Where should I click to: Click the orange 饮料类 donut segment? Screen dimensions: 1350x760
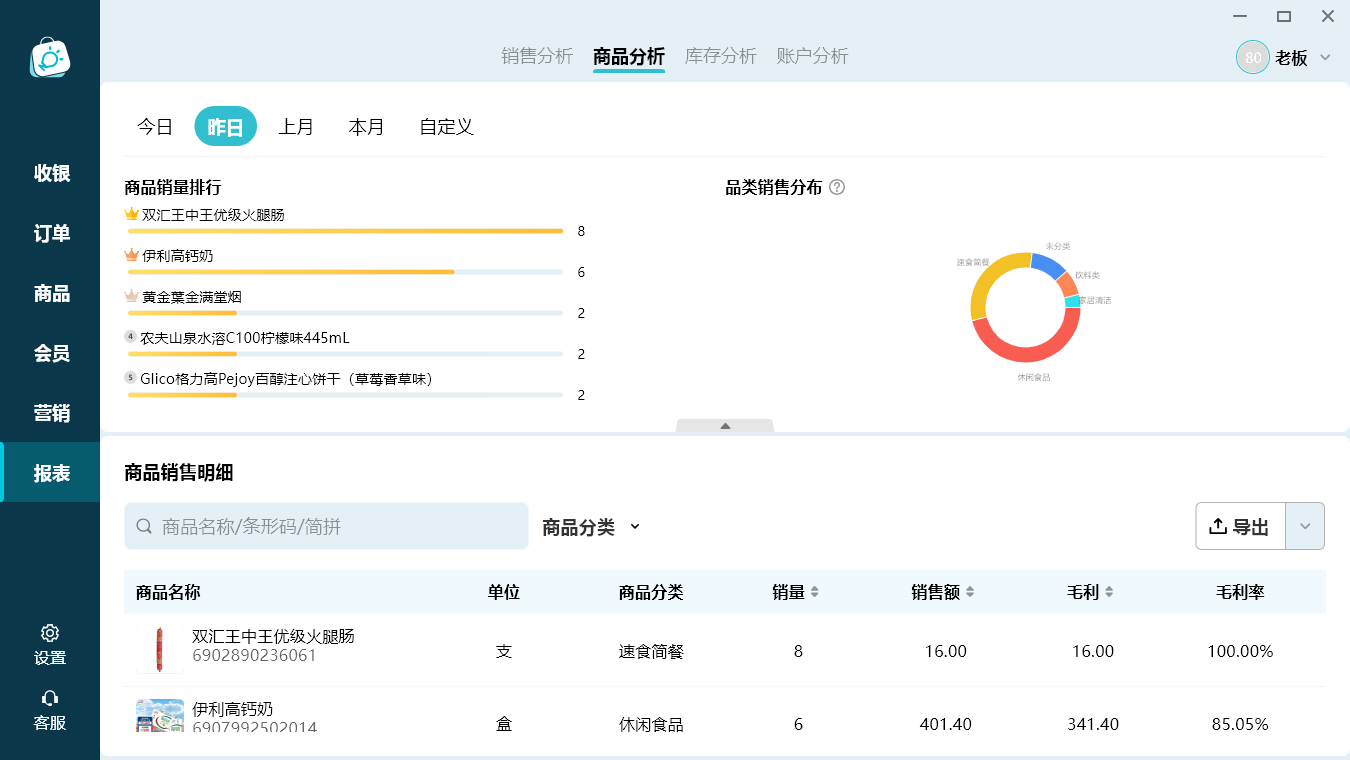pos(1068,283)
